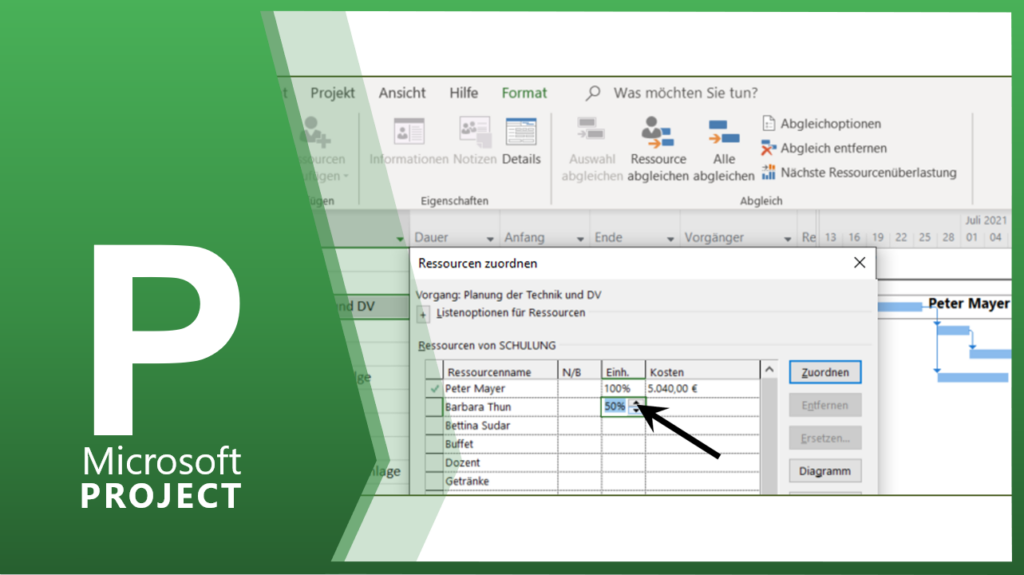The width and height of the screenshot is (1024, 575).
Task: Open the Hilfe tab
Action: point(464,93)
